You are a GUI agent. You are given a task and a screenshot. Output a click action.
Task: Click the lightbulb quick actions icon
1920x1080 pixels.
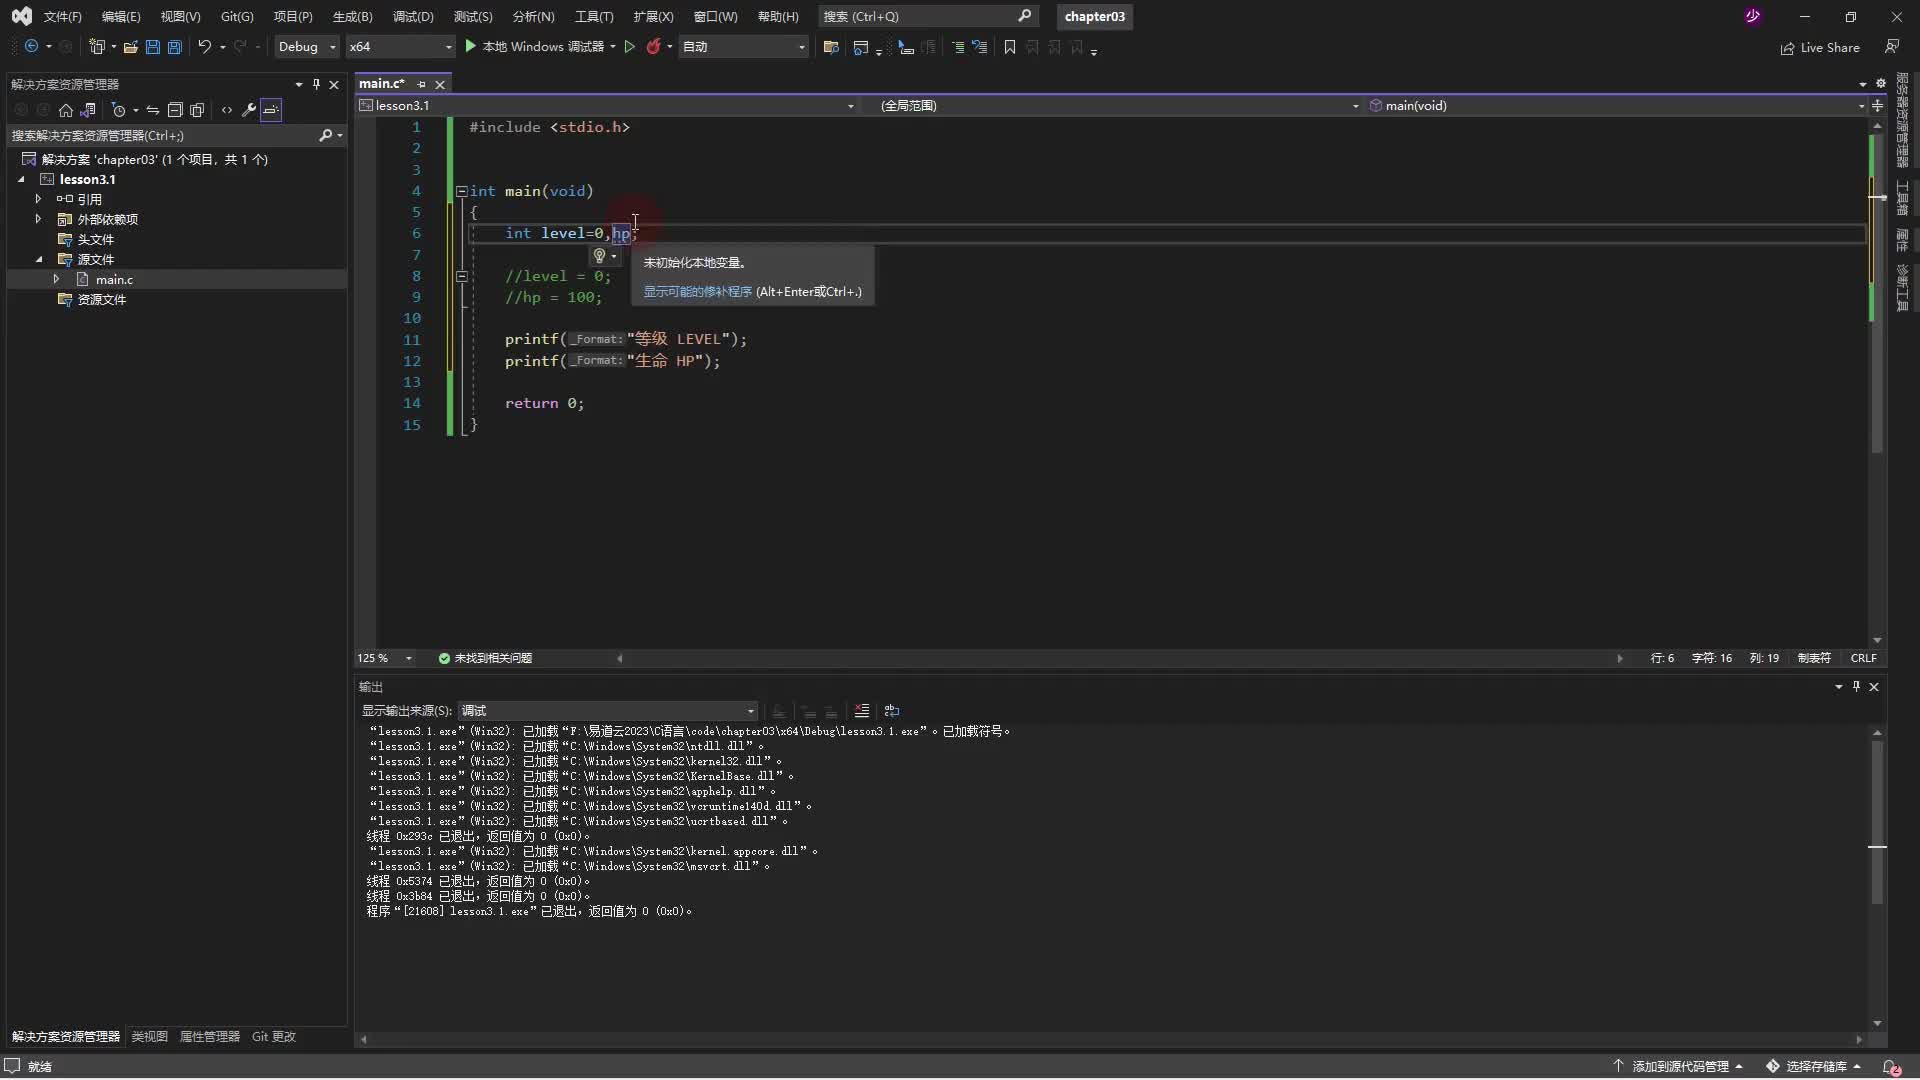pyautogui.click(x=599, y=256)
